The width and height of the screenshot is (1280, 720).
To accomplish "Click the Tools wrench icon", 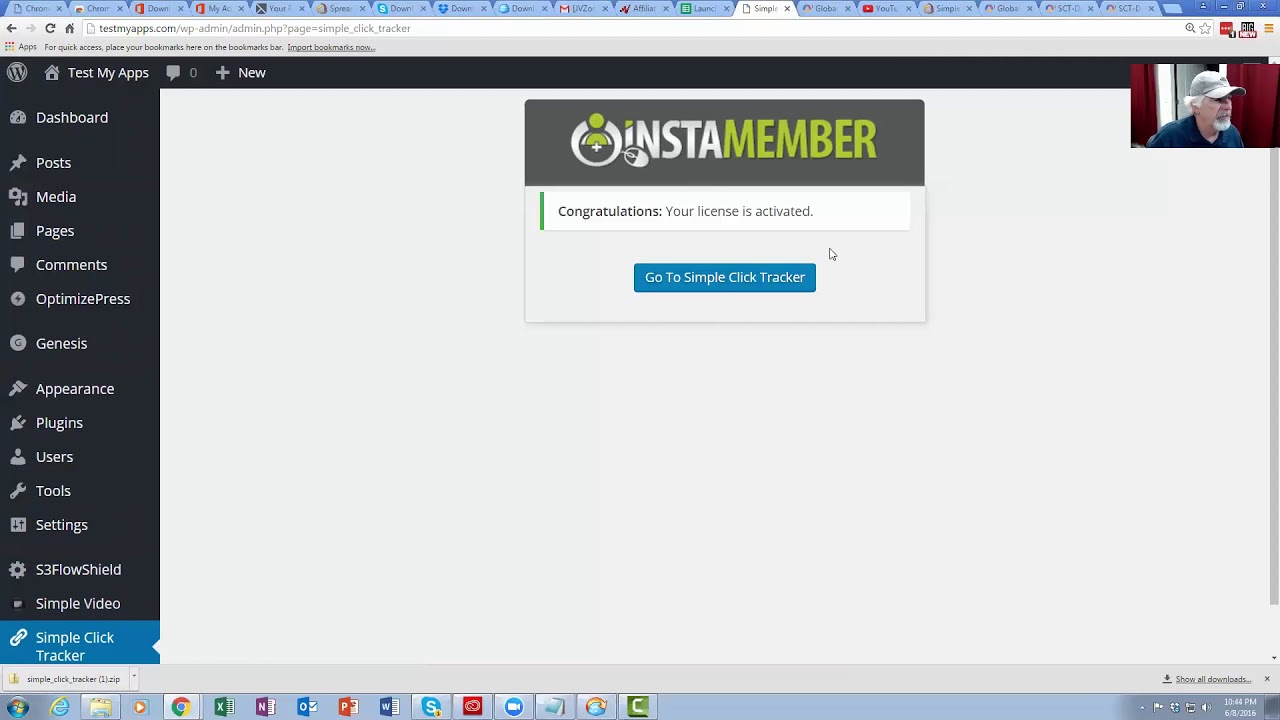I will pos(18,490).
